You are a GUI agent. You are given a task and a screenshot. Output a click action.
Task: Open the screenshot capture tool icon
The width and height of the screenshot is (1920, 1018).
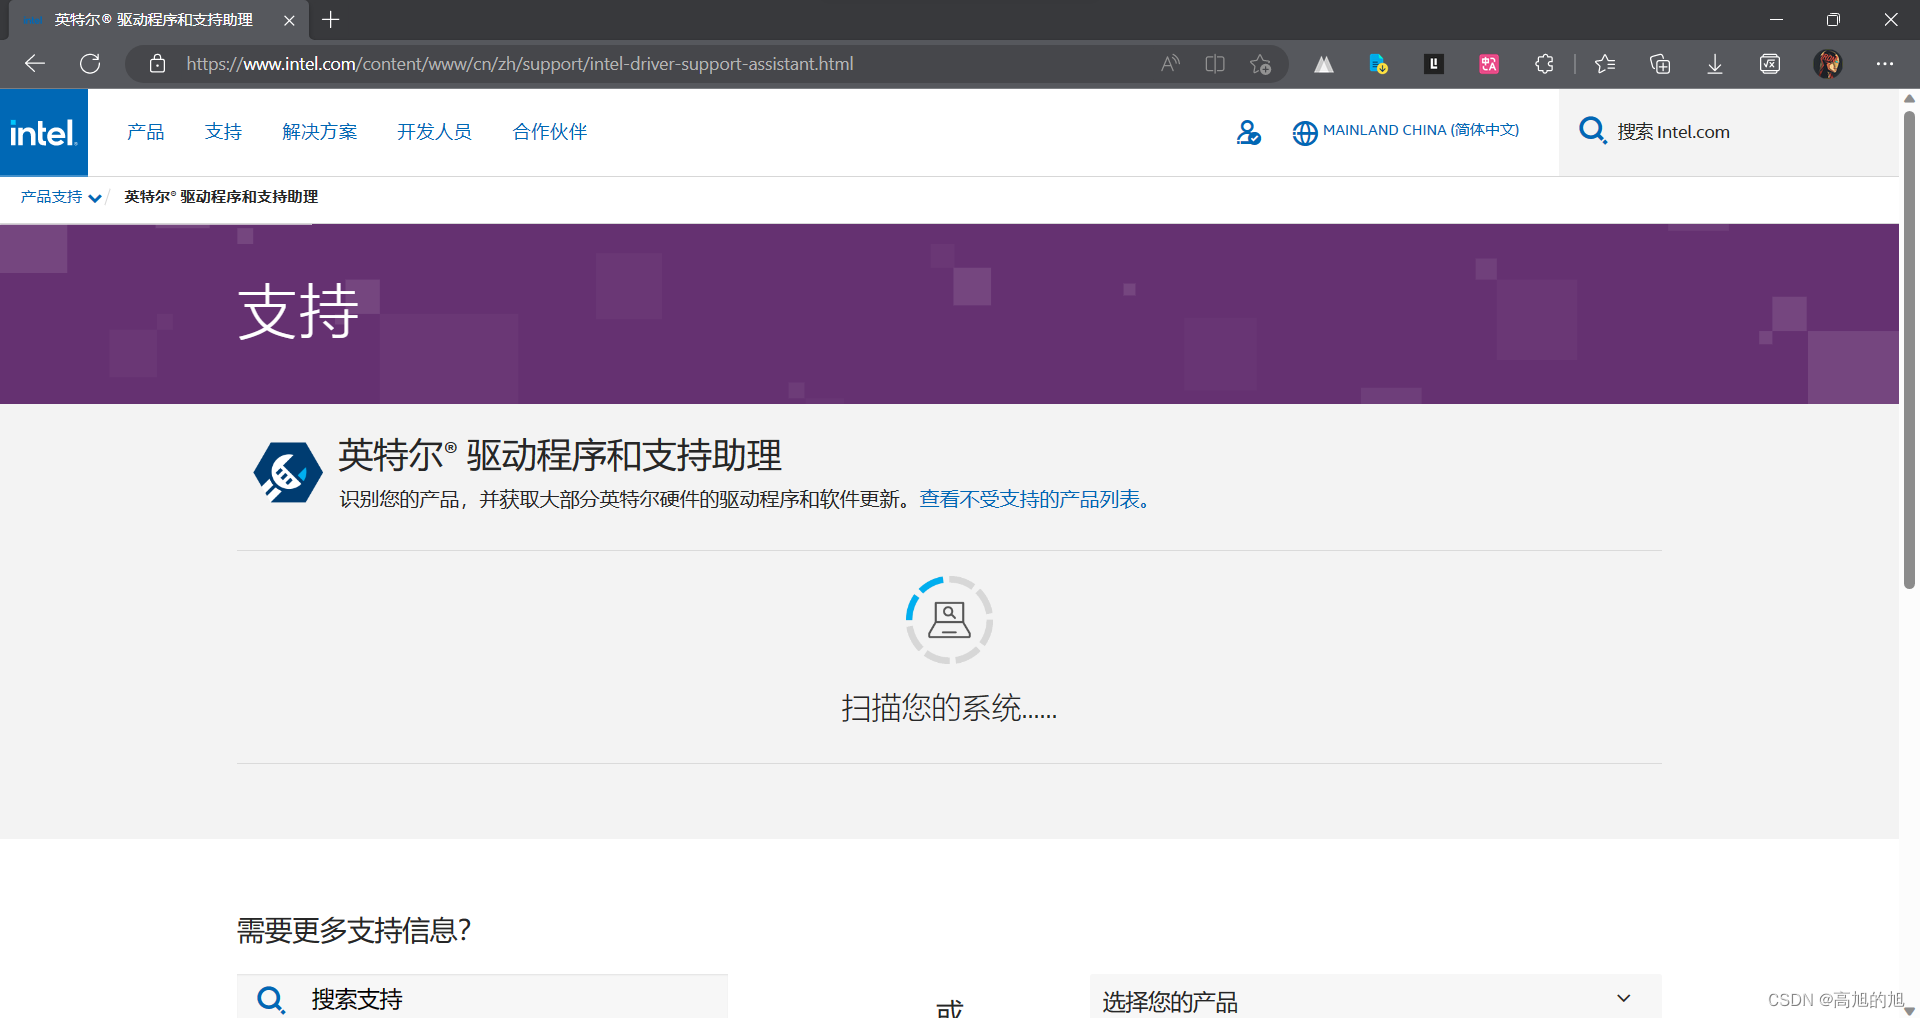pyautogui.click(x=1770, y=64)
